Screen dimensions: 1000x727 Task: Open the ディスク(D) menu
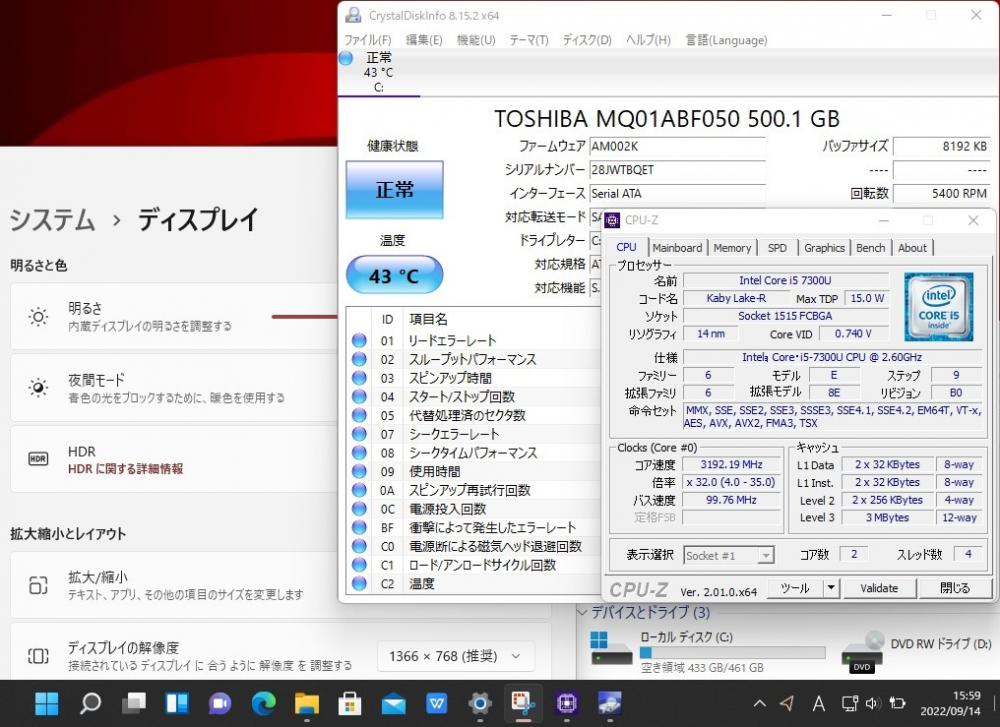[587, 40]
